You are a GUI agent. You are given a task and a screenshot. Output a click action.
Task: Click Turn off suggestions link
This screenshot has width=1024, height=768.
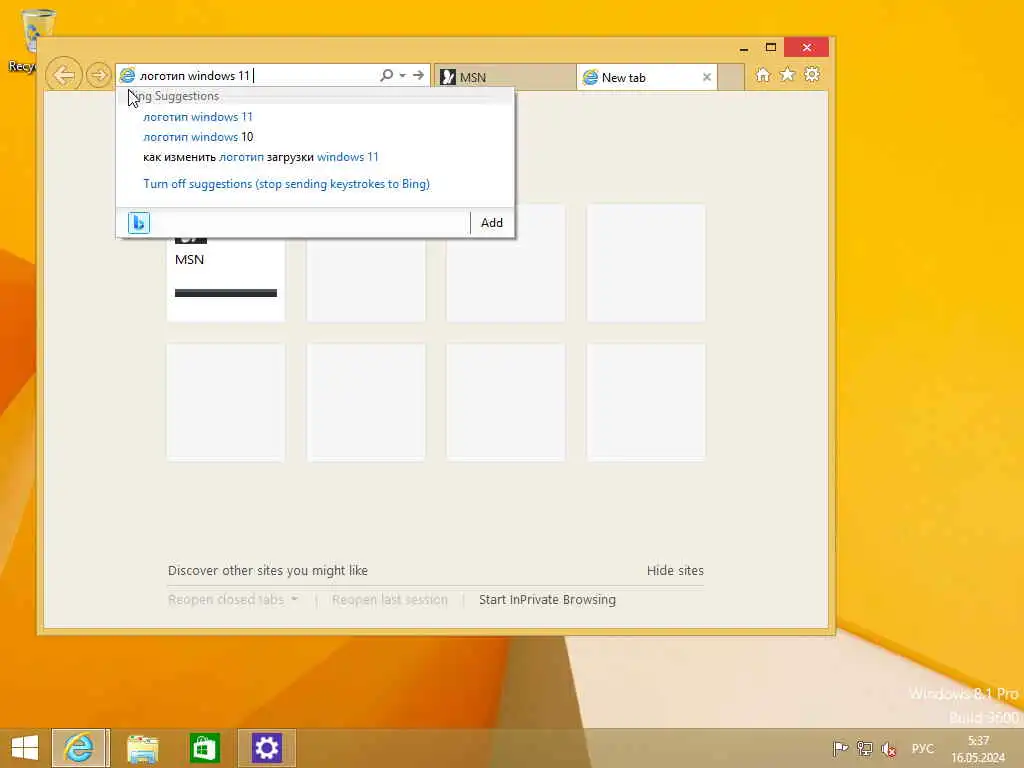click(286, 184)
